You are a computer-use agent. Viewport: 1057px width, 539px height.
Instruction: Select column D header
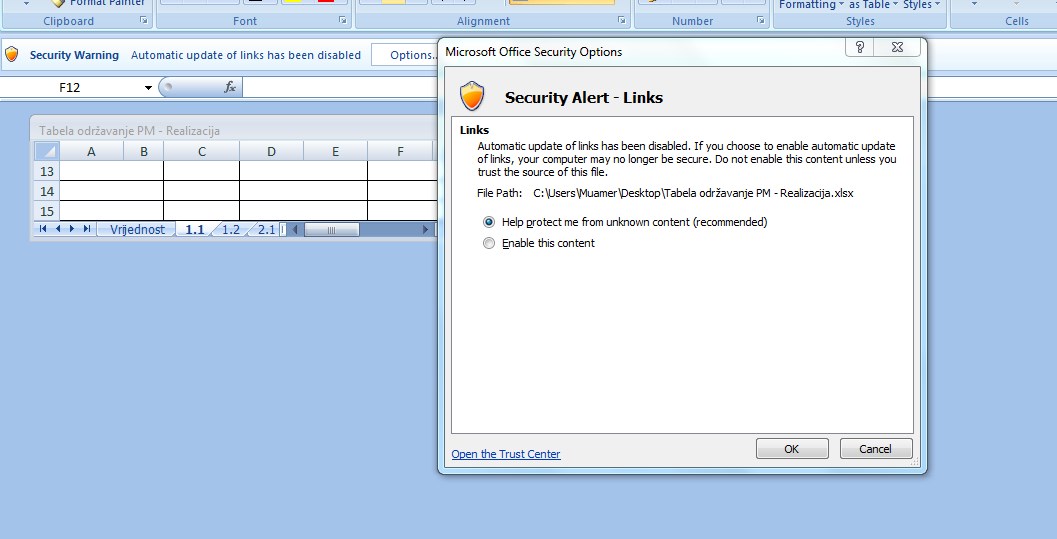(x=271, y=152)
